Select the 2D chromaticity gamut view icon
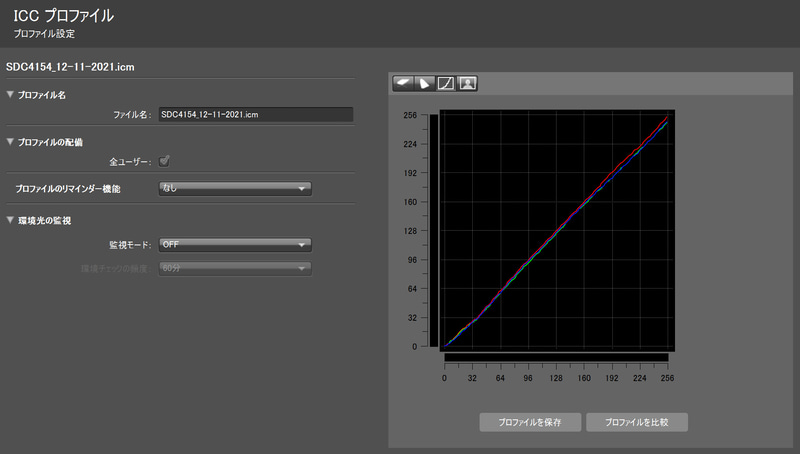Screen dimensions: 800x454 pyautogui.click(x=424, y=83)
